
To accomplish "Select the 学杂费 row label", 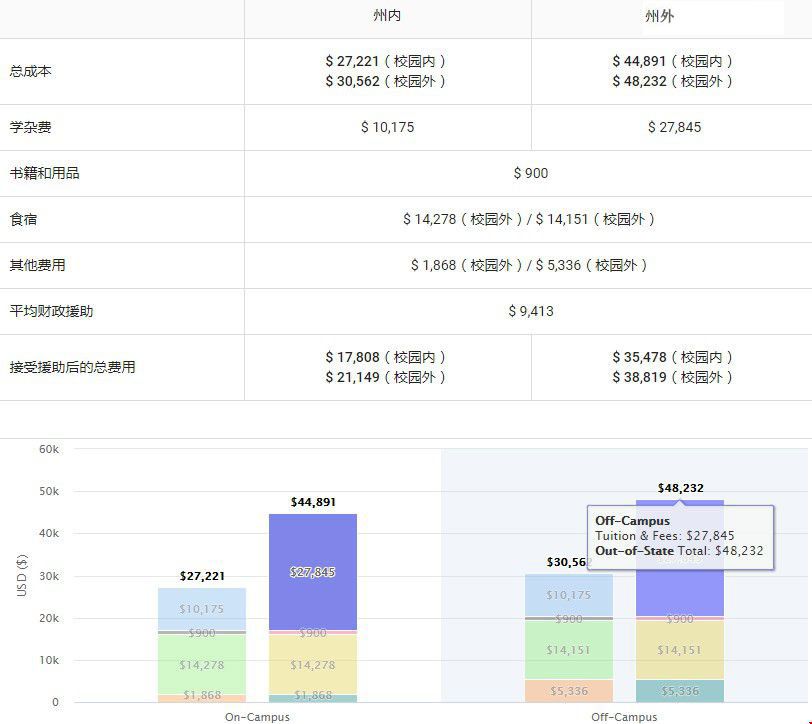I will coord(31,127).
